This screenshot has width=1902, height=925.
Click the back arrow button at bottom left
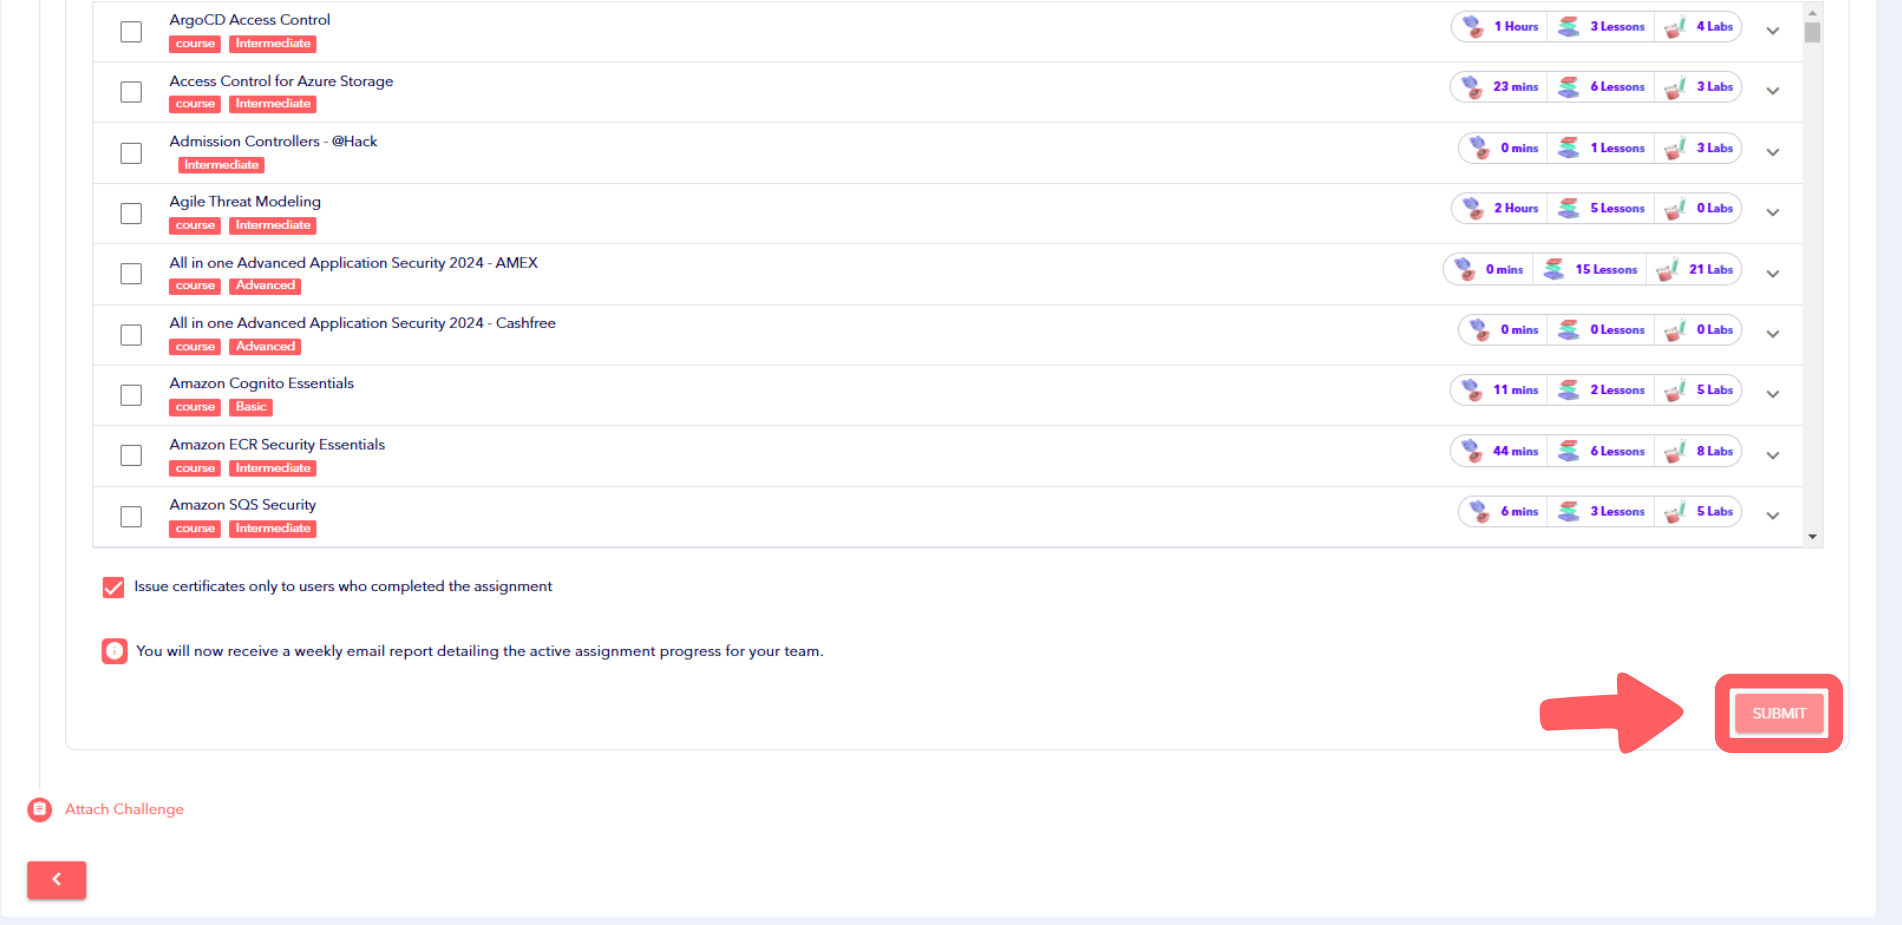pos(56,880)
